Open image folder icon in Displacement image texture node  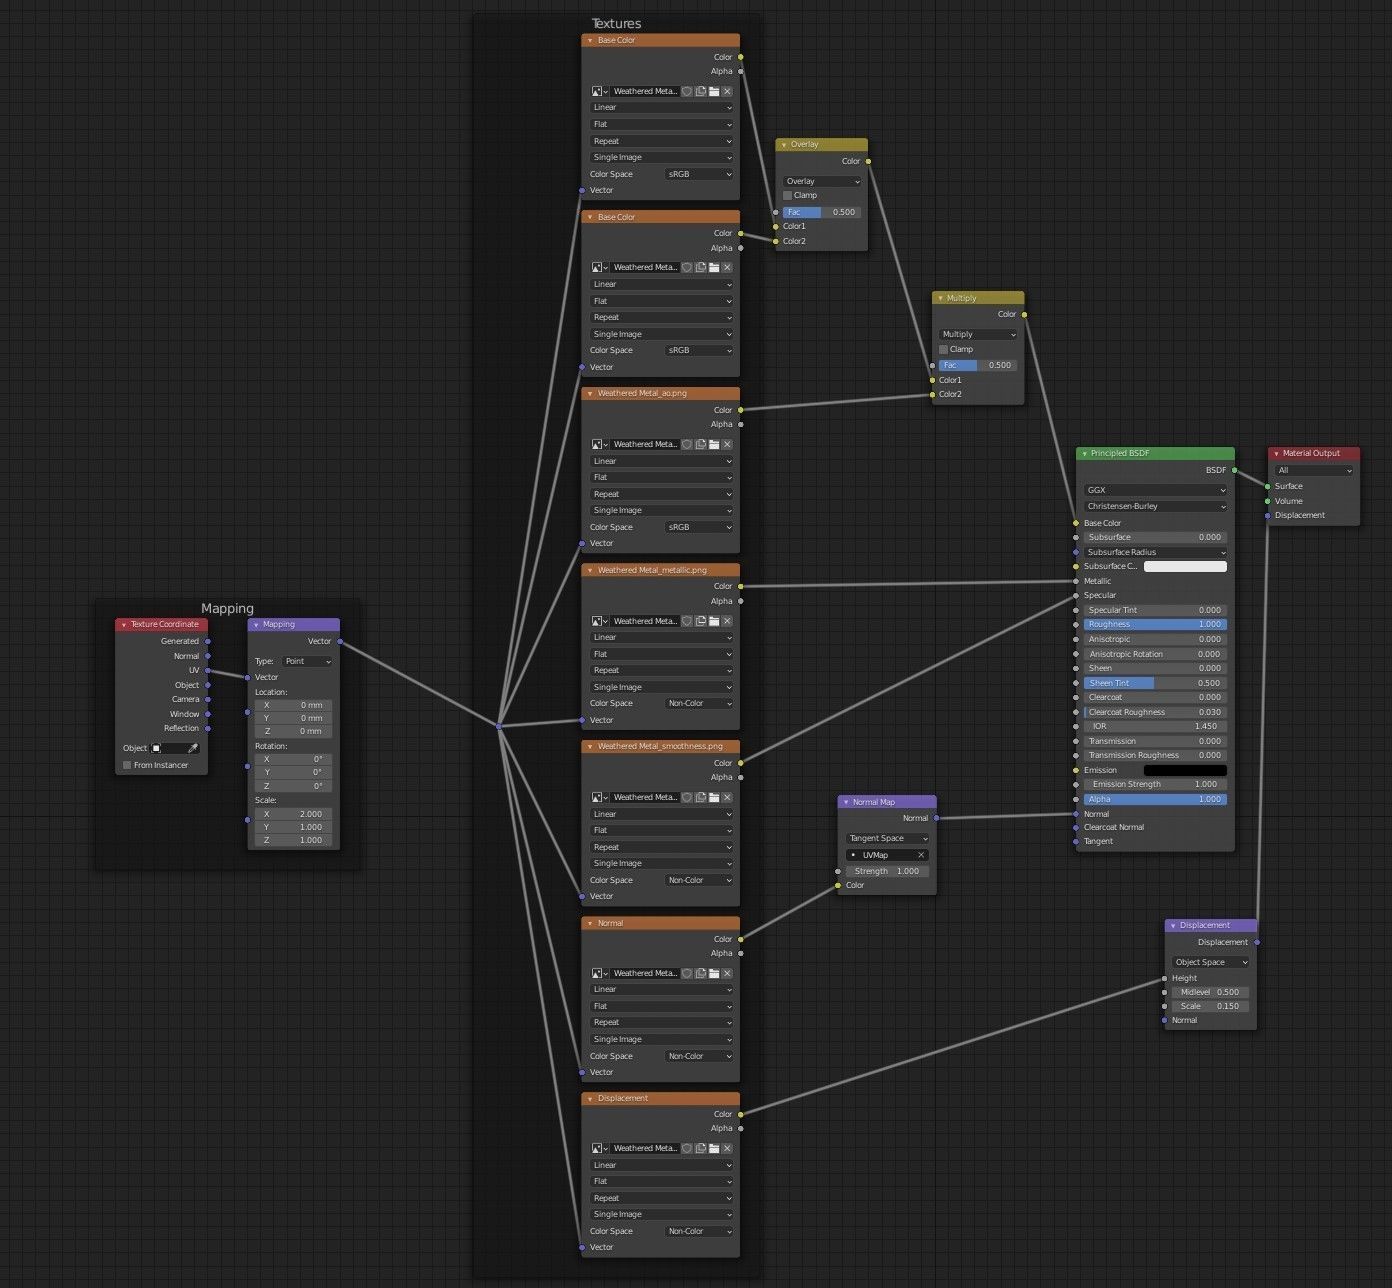point(714,1148)
